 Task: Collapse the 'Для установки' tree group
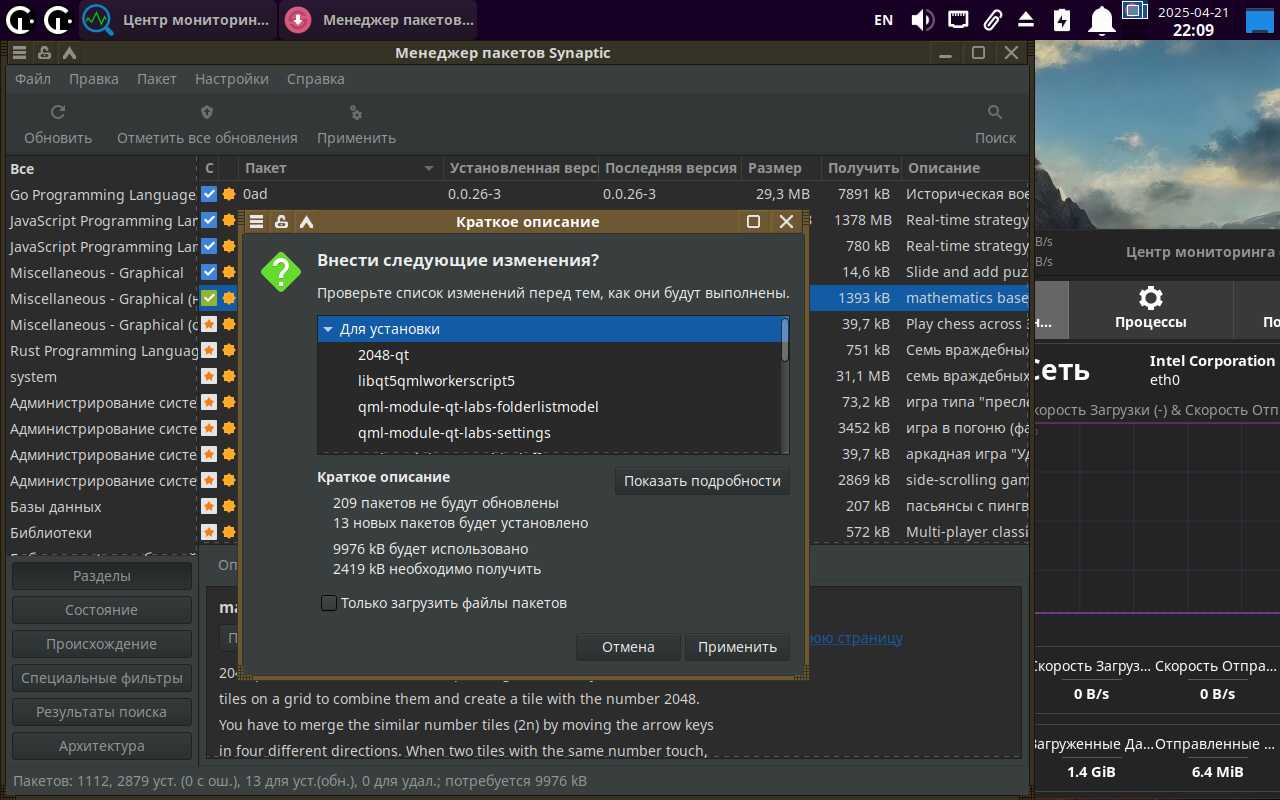[328, 329]
